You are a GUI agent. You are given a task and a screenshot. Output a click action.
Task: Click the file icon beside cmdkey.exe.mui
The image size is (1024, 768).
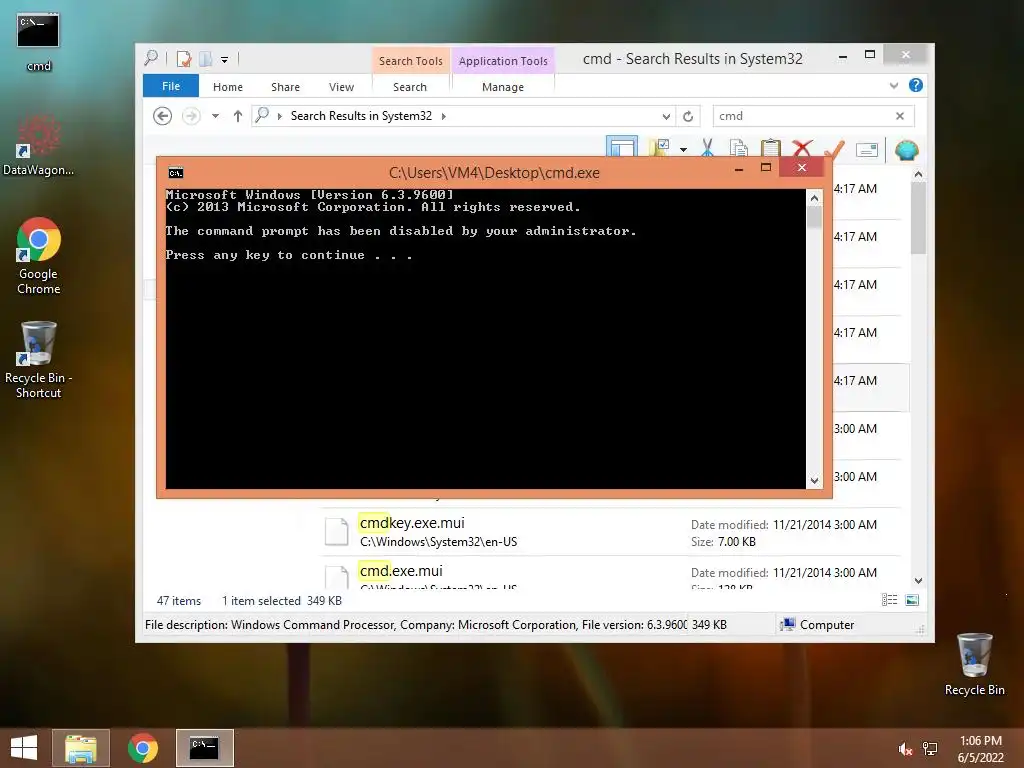pos(337,531)
